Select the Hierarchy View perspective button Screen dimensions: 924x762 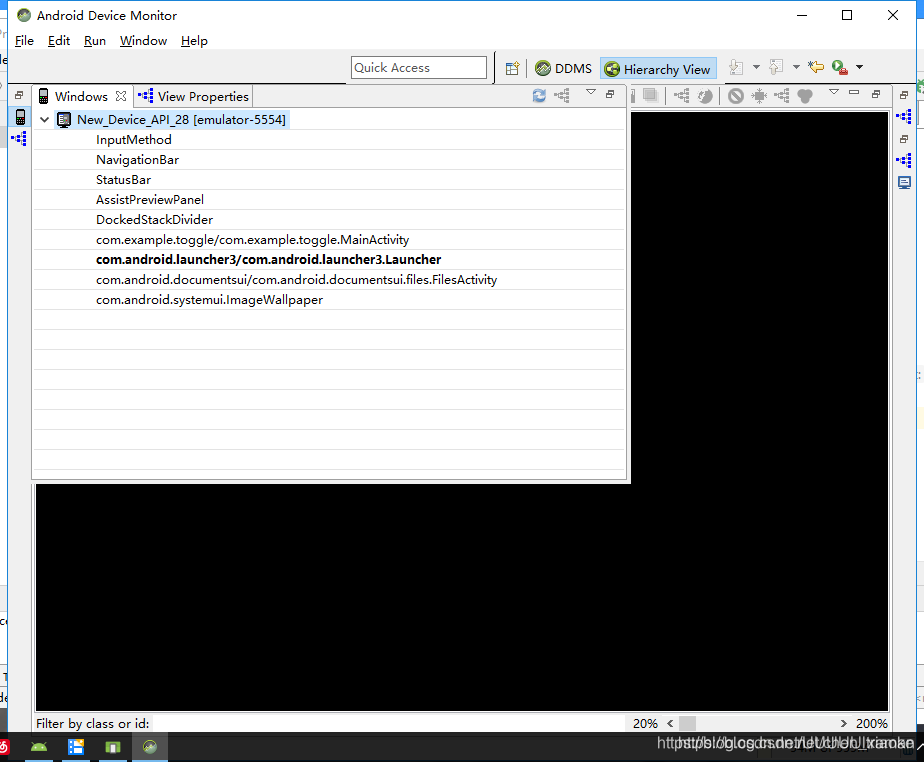[658, 69]
